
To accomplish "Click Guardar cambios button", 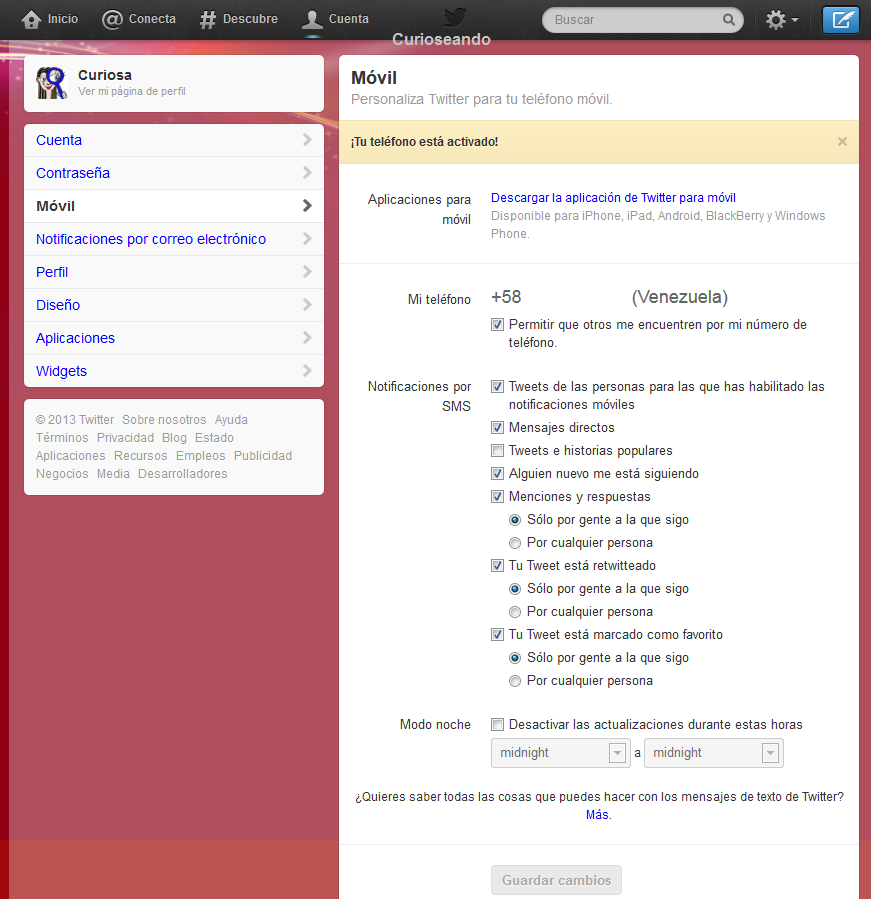I will point(556,880).
